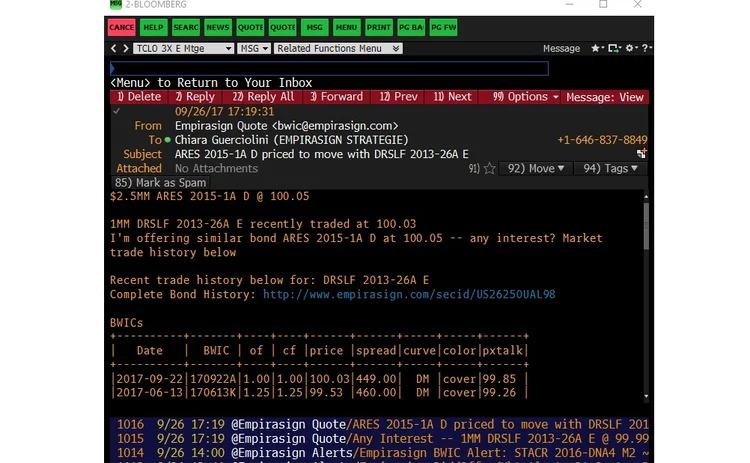Star the message with 91) star
This screenshot has height=463, width=750.
coord(490,168)
